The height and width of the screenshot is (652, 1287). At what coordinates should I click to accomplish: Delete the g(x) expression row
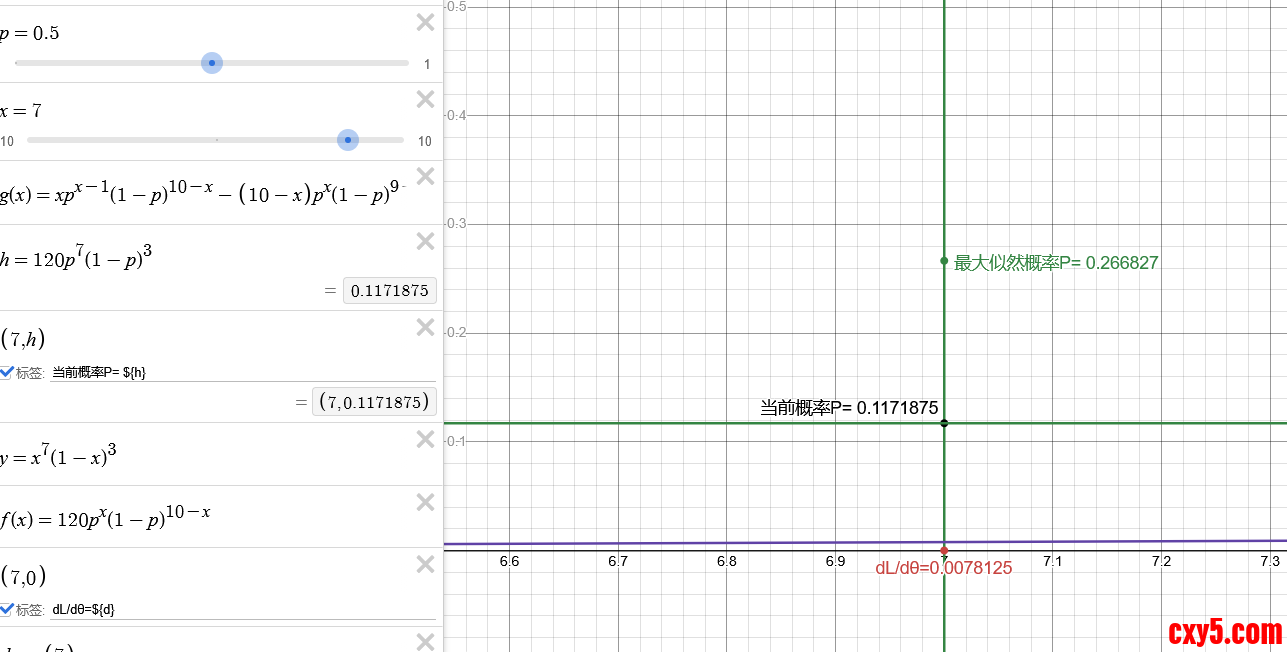425,177
